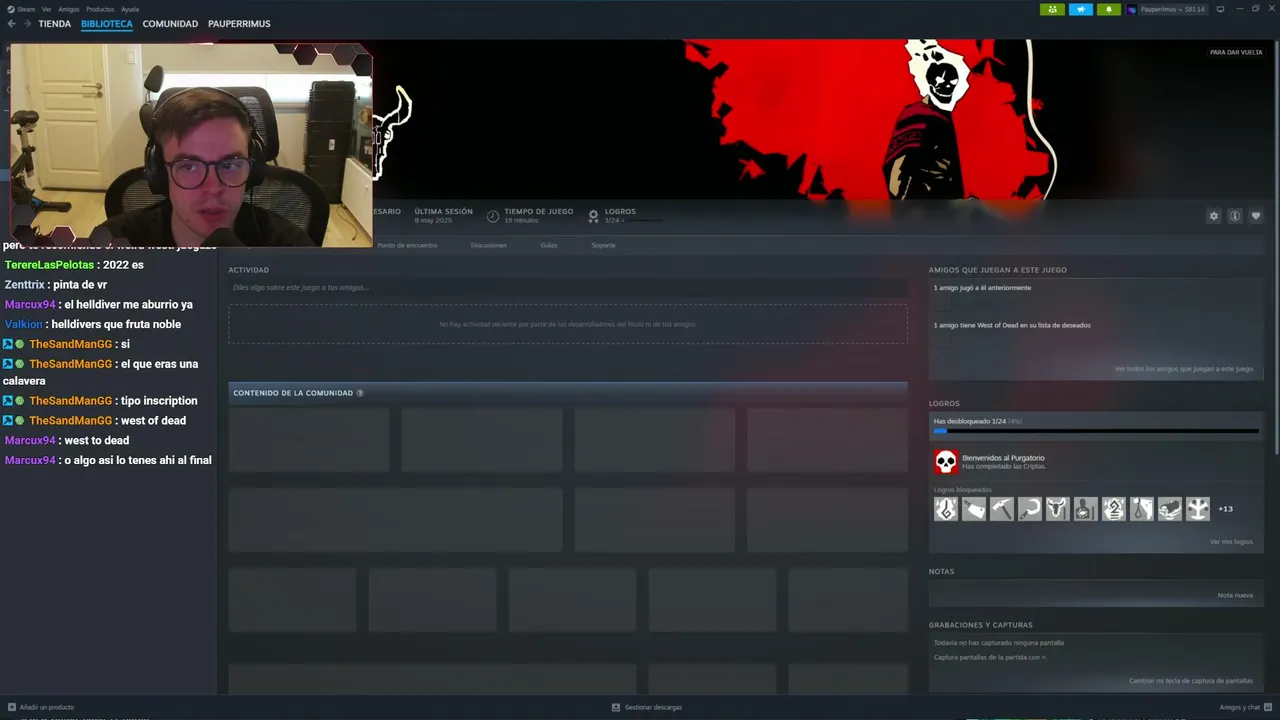Click the anchor-shaped locked achievement

point(1197,509)
